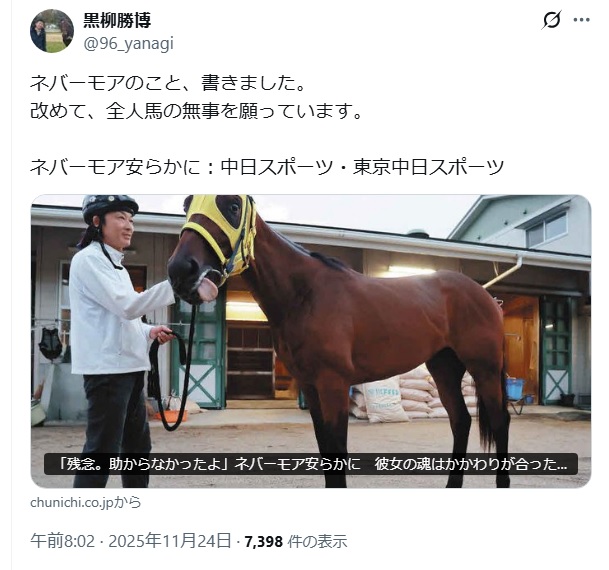Open the 黒柳勝博 display name

117,20
